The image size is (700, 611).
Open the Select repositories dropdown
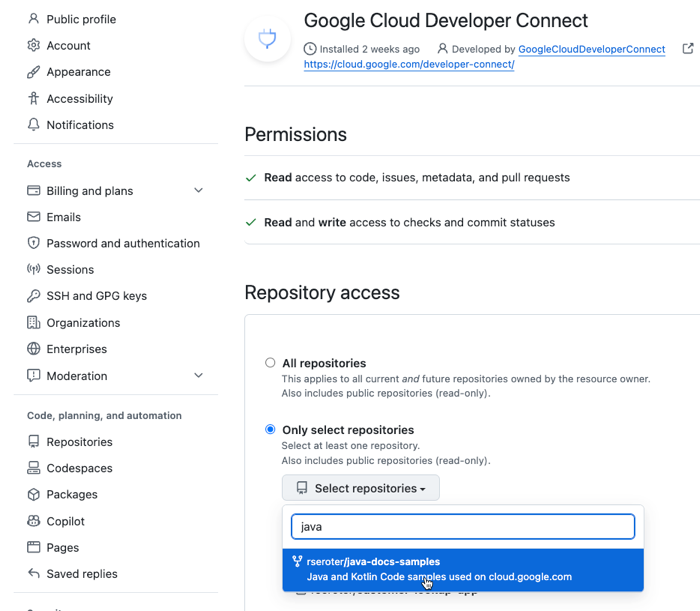click(x=361, y=488)
